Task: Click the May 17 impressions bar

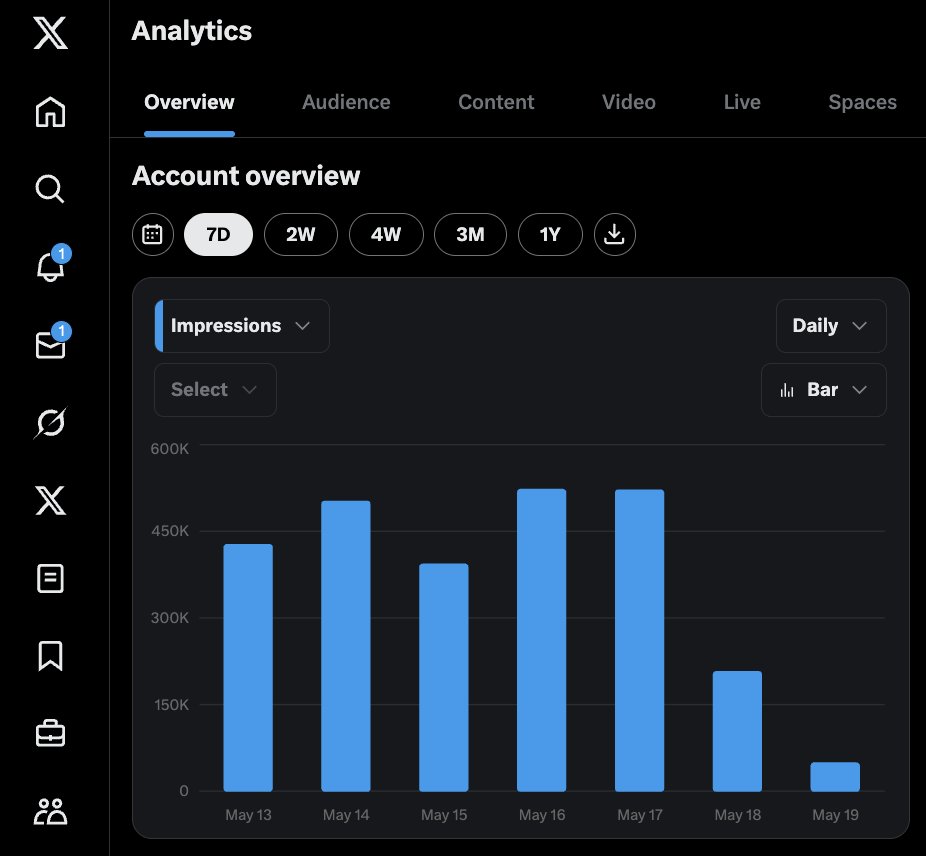Action: [x=640, y=640]
